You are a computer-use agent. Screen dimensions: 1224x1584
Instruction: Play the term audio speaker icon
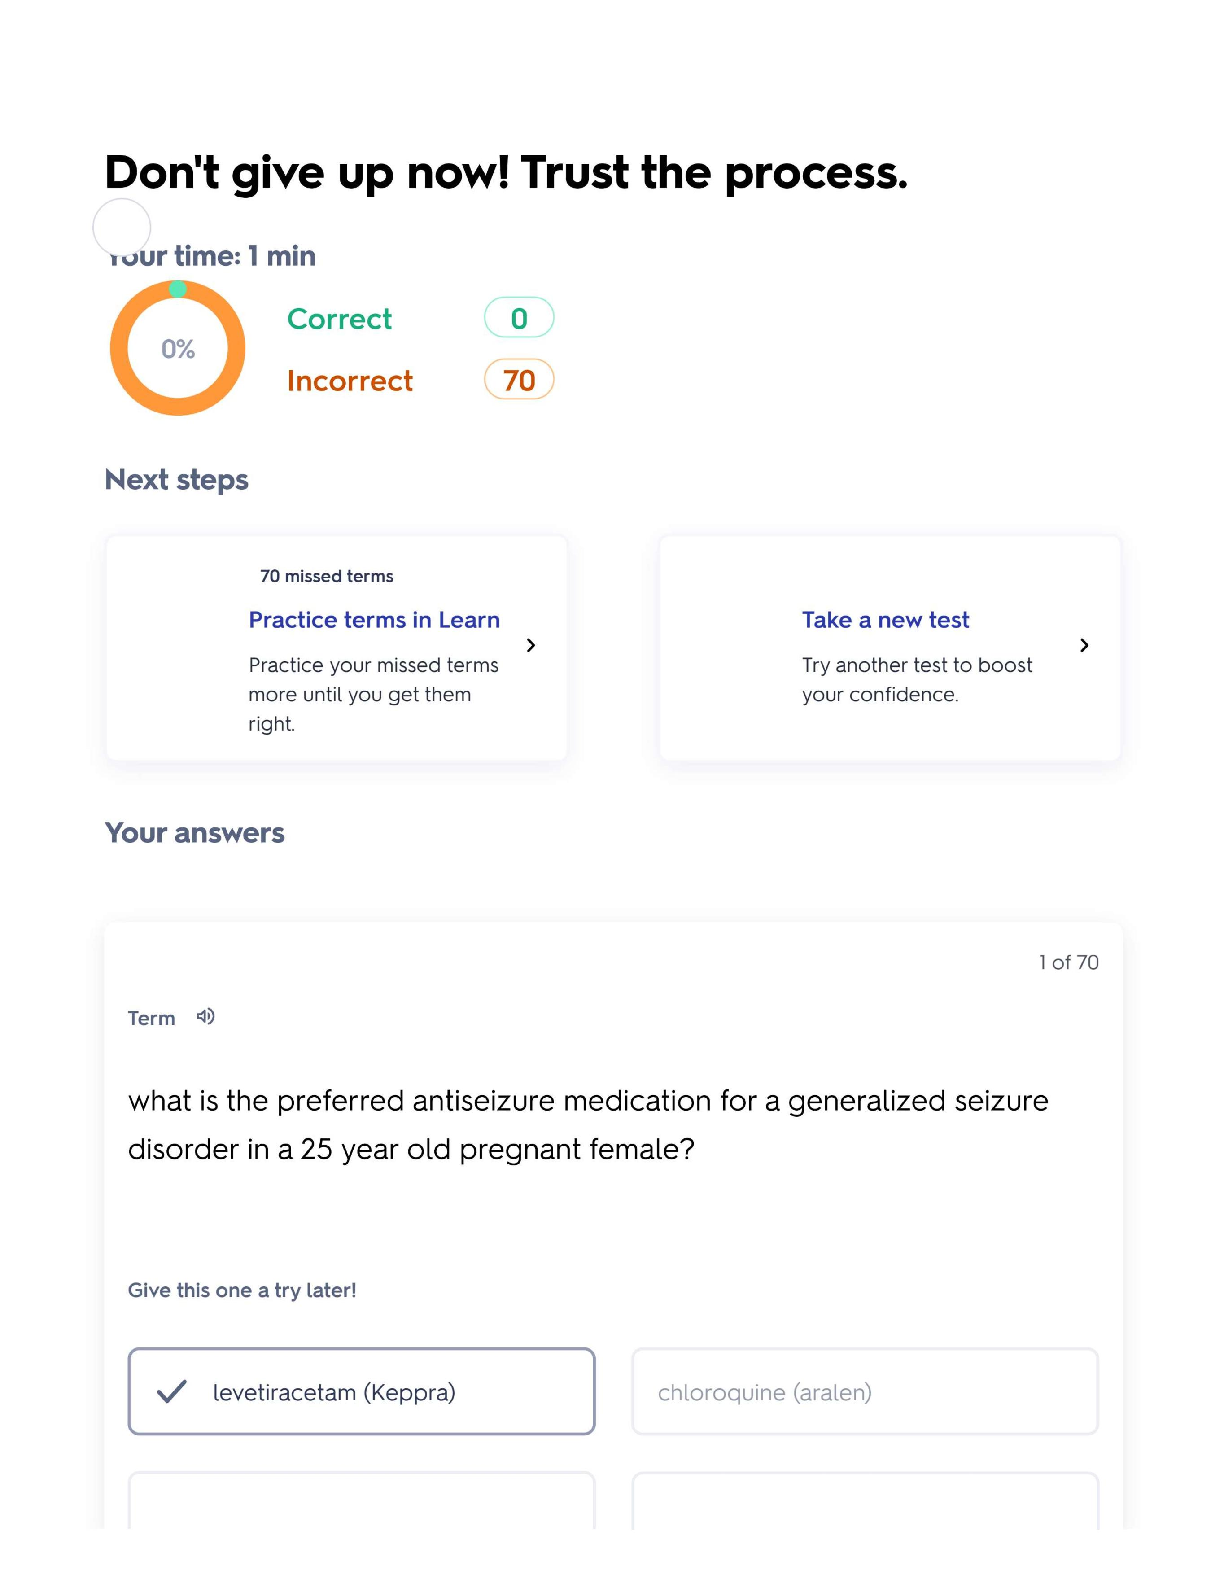click(205, 1017)
